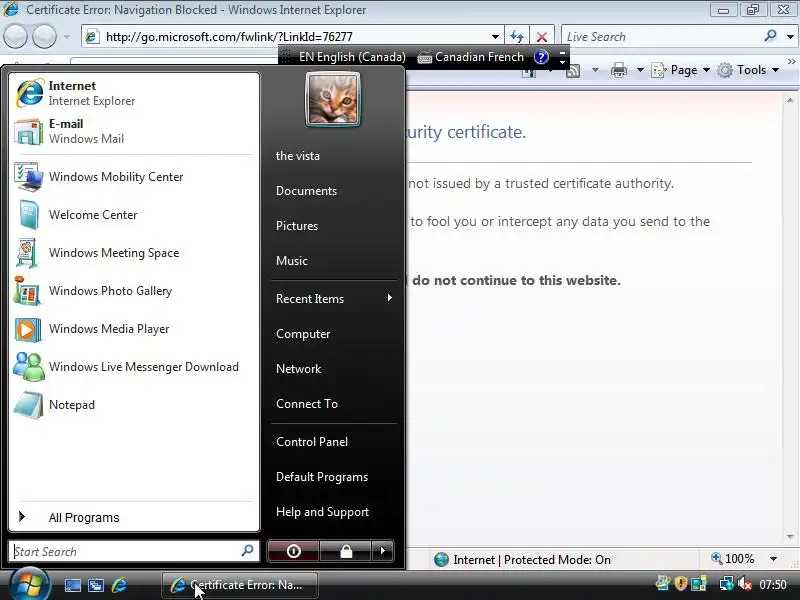Launch Notepad from Start menu
The height and width of the screenshot is (600, 800).
[134, 405]
